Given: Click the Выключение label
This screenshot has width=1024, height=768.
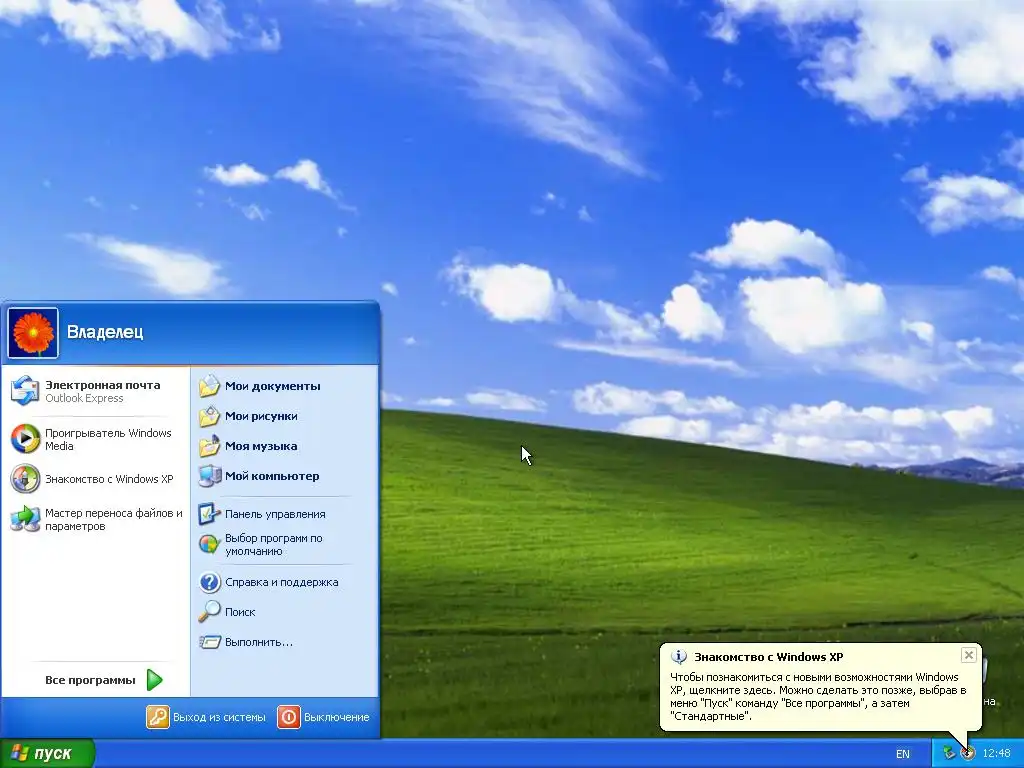Looking at the screenshot, I should tap(336, 717).
